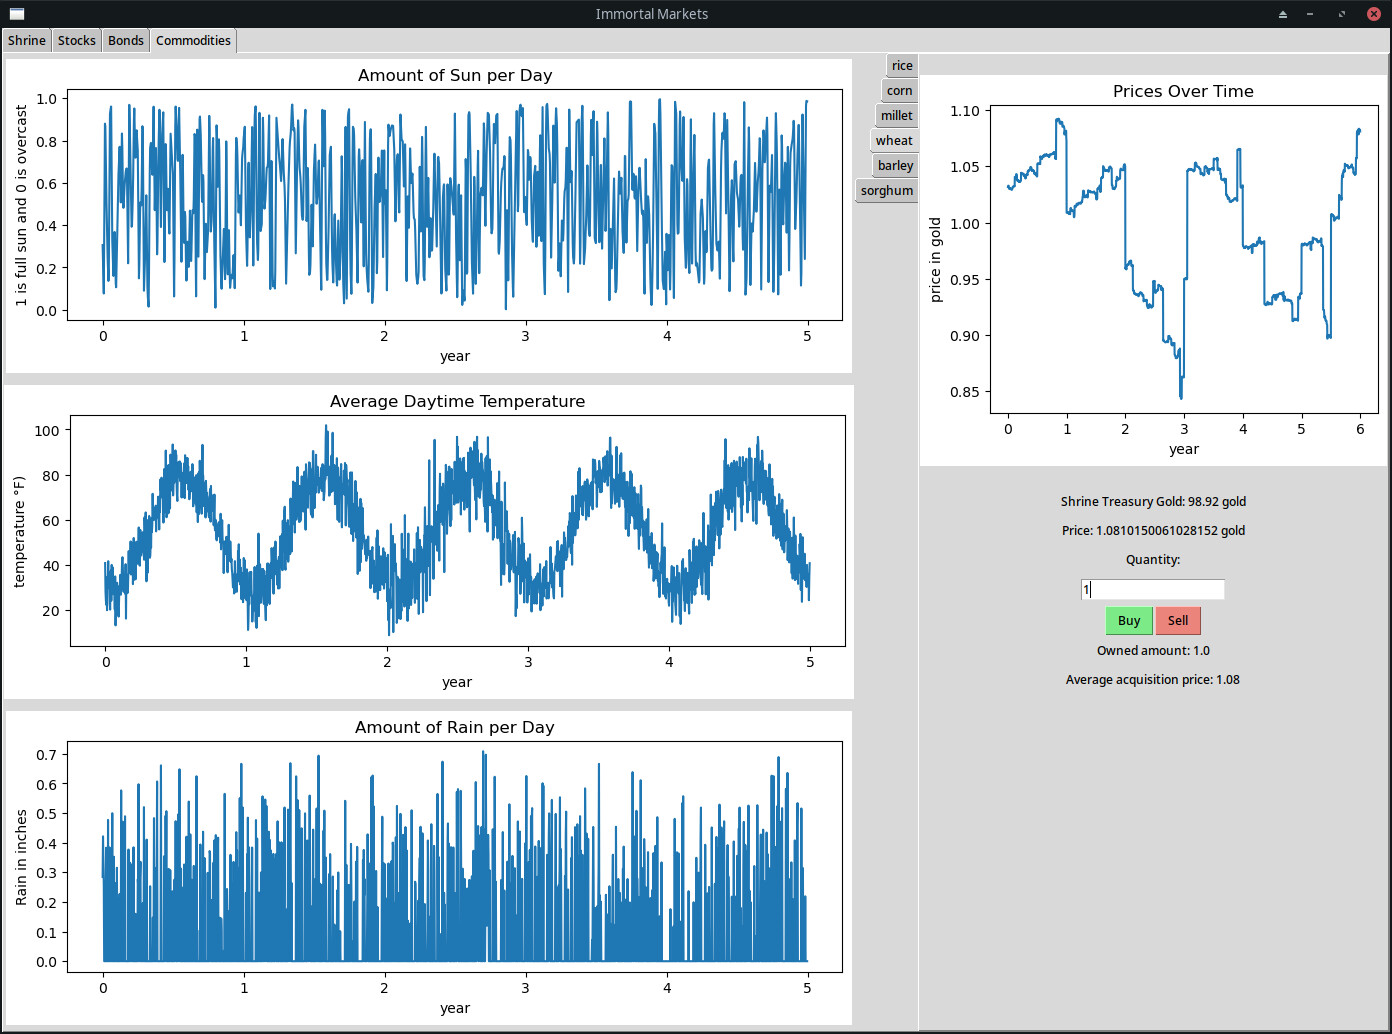Click the restore window size icon
Image resolution: width=1392 pixels, height=1034 pixels.
pos(1342,14)
